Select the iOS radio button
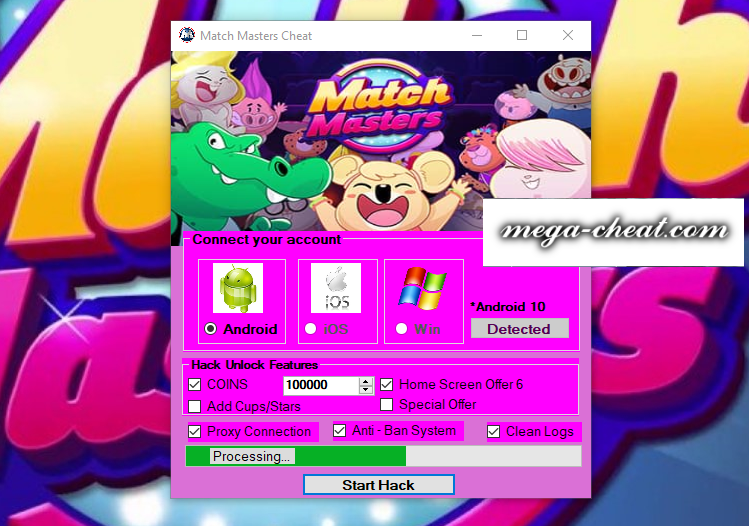Image resolution: width=749 pixels, height=526 pixels. pos(310,329)
